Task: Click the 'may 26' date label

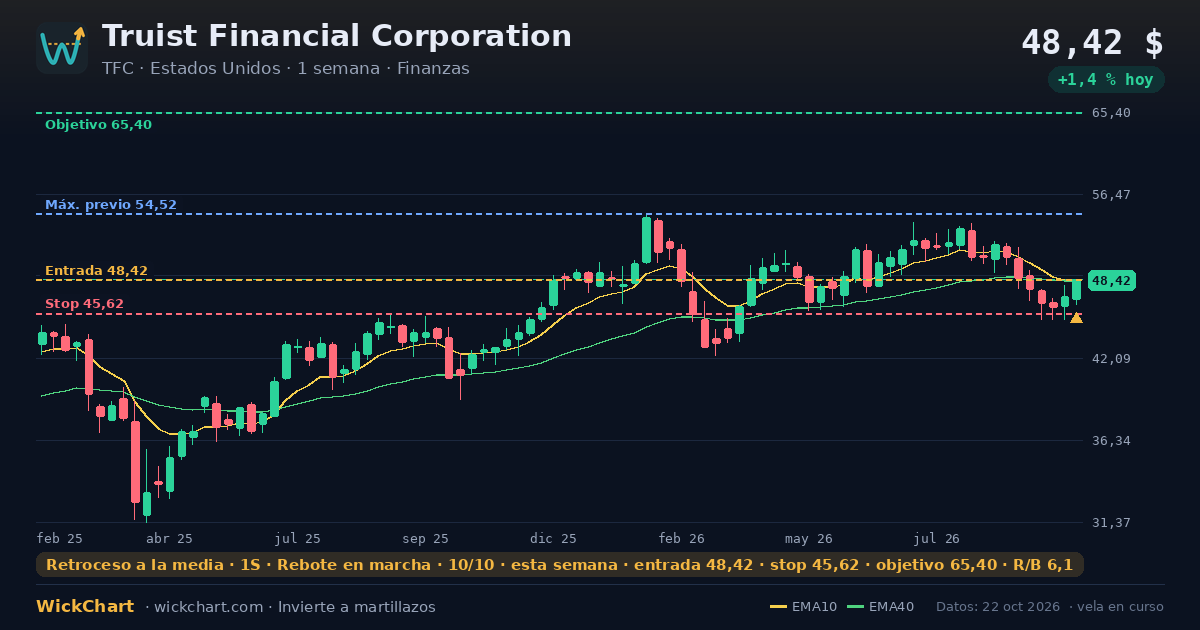Action: point(809,538)
